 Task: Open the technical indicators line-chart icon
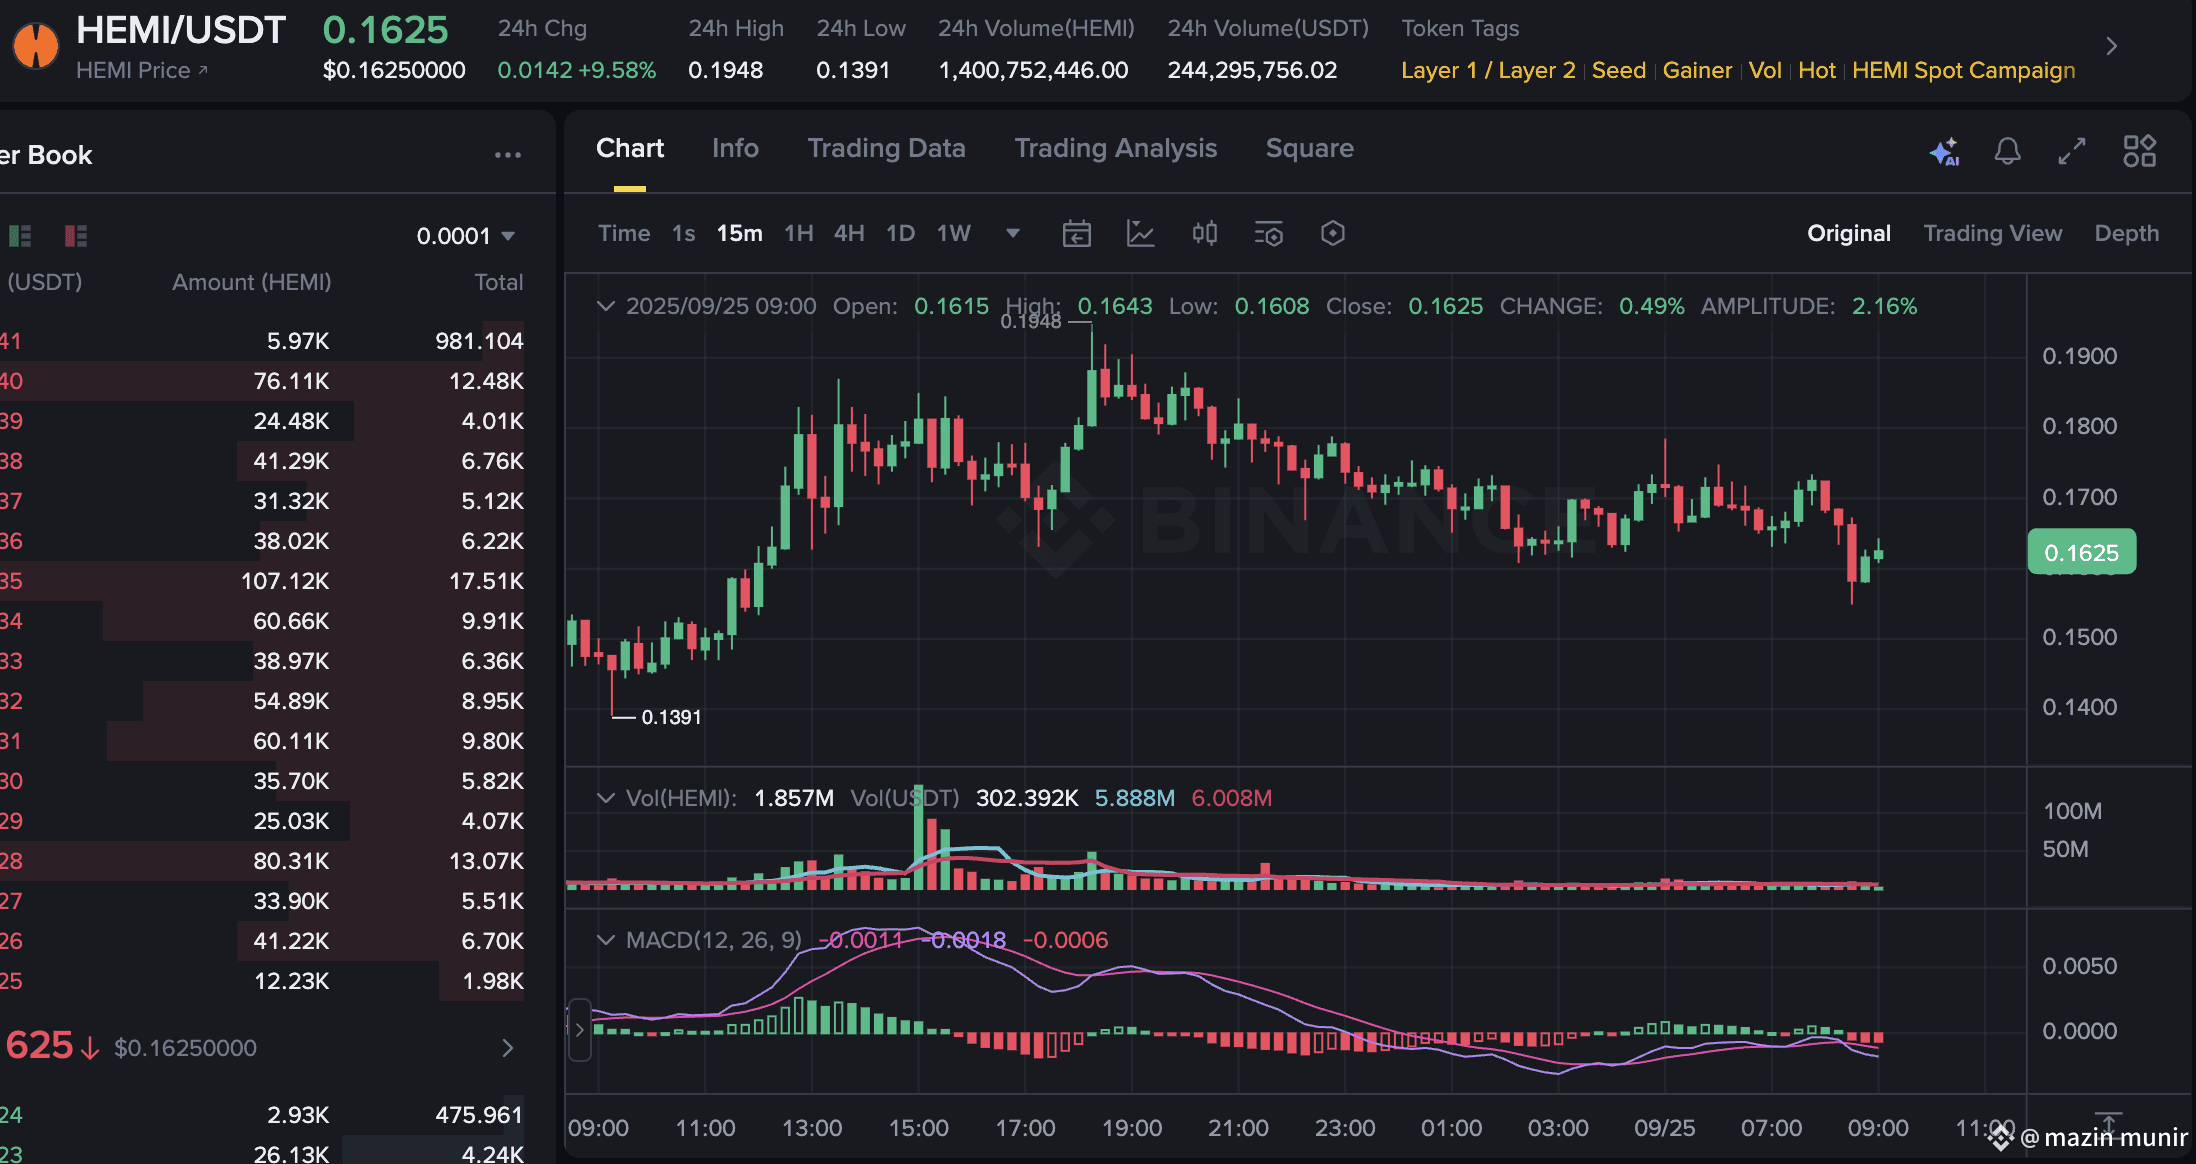[x=1141, y=234]
